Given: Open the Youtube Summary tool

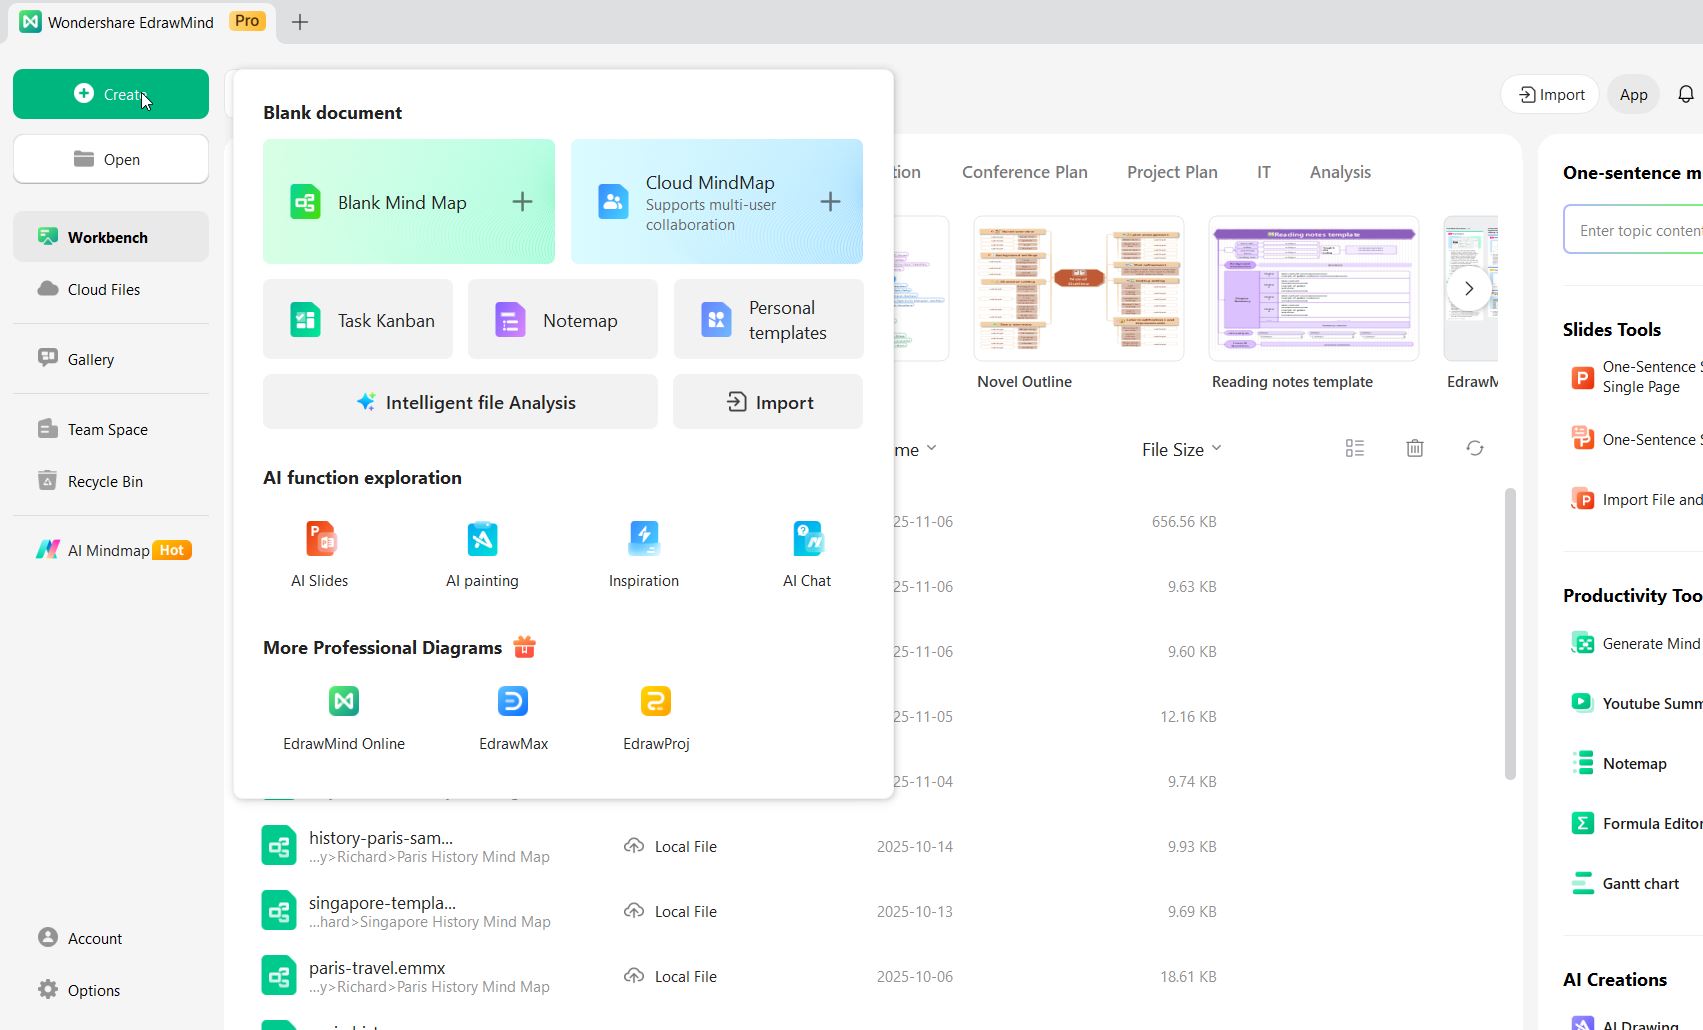Looking at the screenshot, I should coord(1637,703).
